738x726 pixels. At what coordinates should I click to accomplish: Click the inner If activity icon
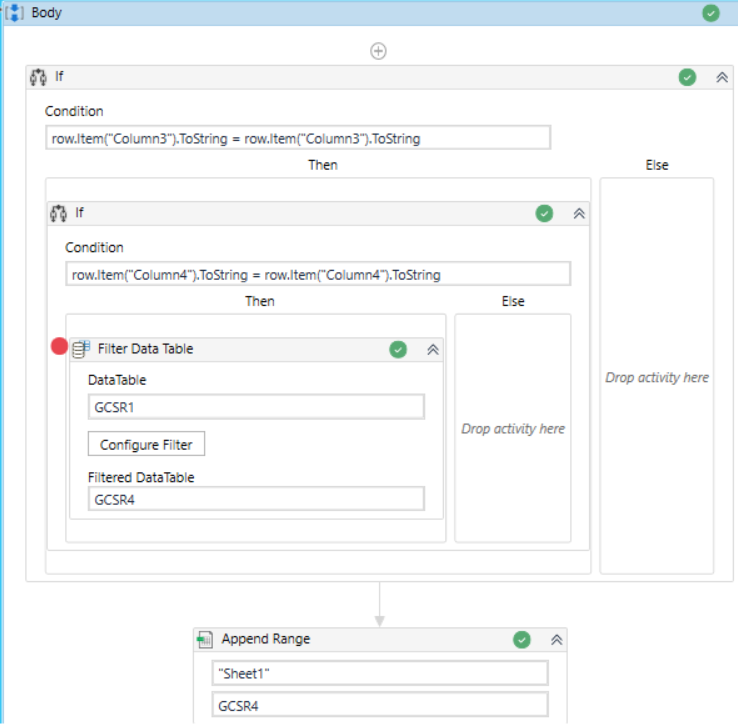tap(59, 213)
